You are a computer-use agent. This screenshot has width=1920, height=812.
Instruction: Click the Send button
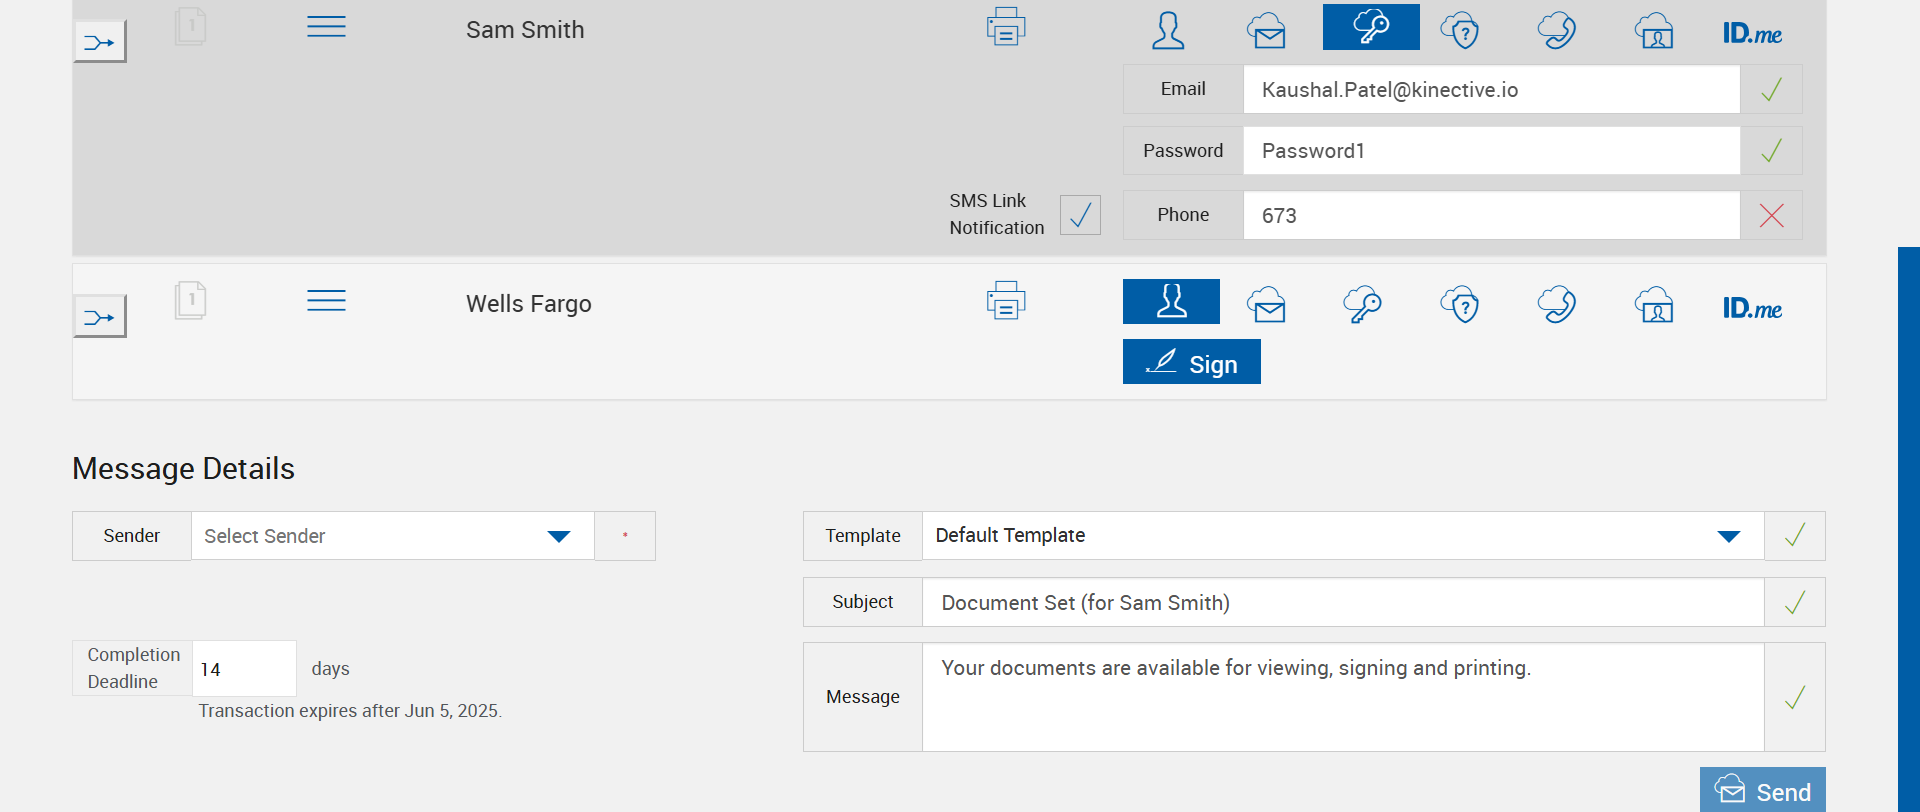[x=1762, y=791]
